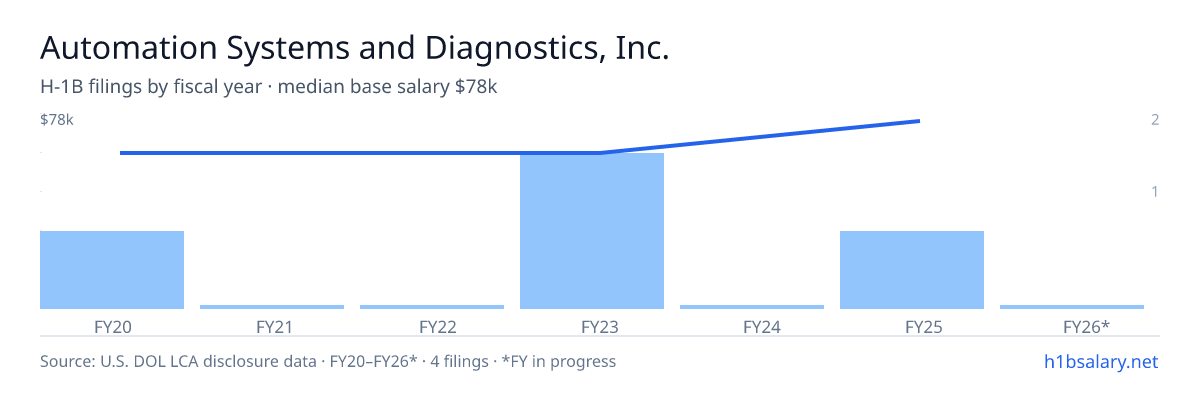Click the FY20 axis label
This screenshot has width=1200, height=400.
[112, 326]
